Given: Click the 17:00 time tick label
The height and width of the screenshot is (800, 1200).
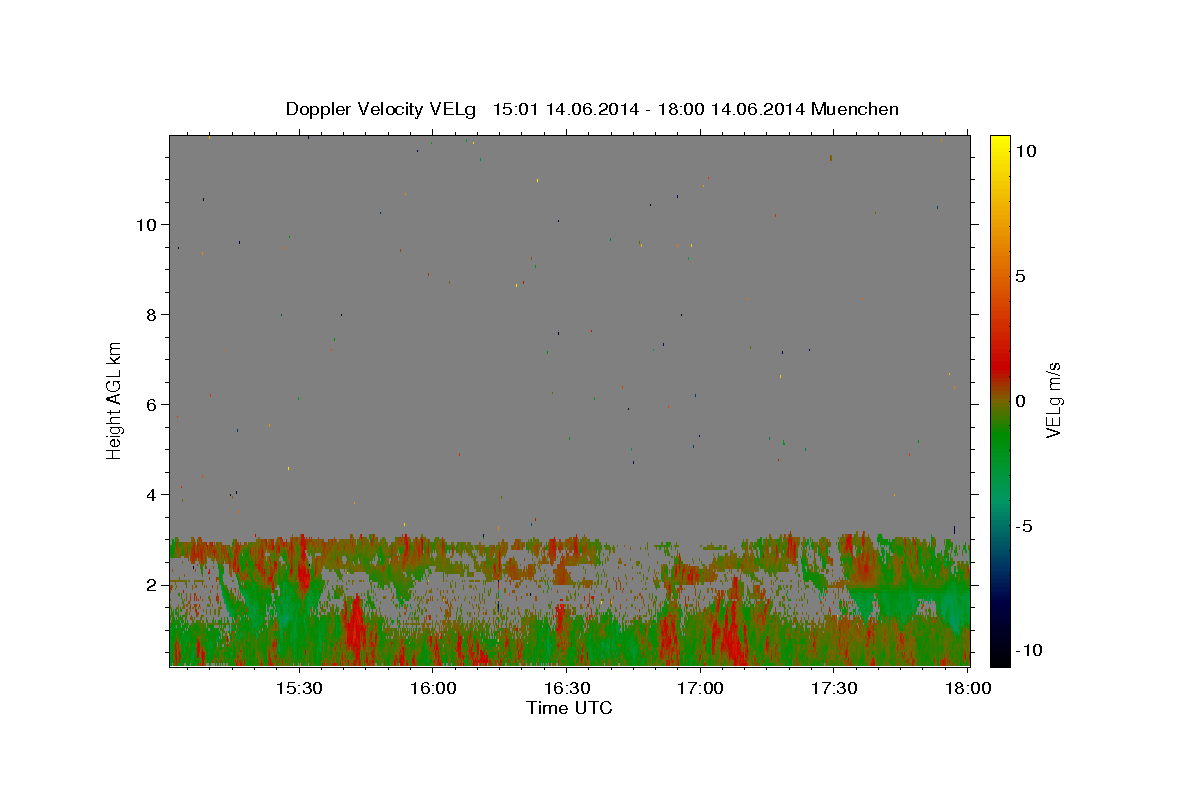Looking at the screenshot, I should [700, 689].
